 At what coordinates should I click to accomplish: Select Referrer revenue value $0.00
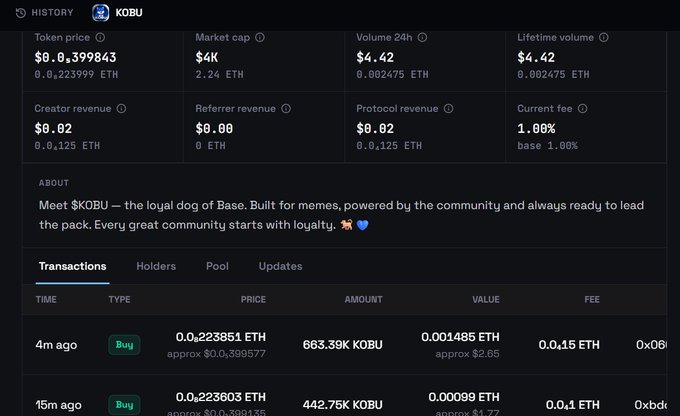214,128
